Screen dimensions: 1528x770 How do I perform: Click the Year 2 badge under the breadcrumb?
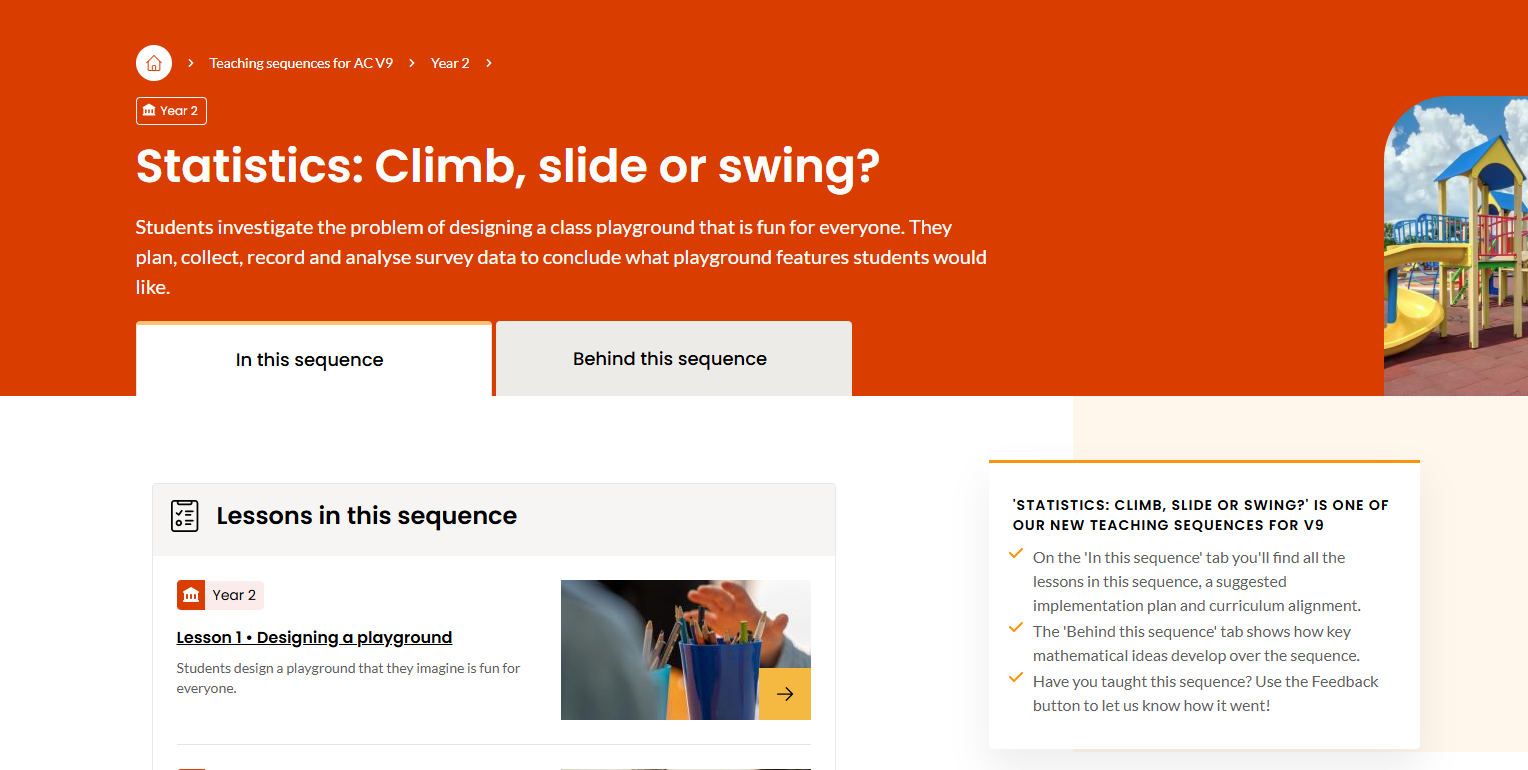pos(171,111)
